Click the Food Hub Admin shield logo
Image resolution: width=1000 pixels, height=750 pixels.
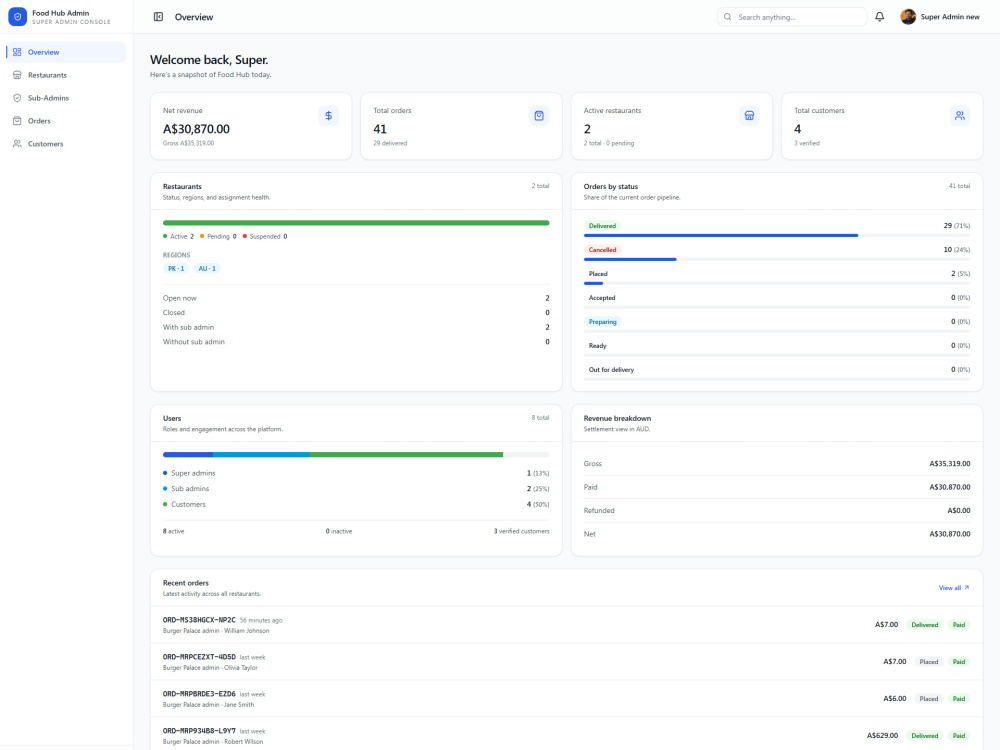click(17, 17)
